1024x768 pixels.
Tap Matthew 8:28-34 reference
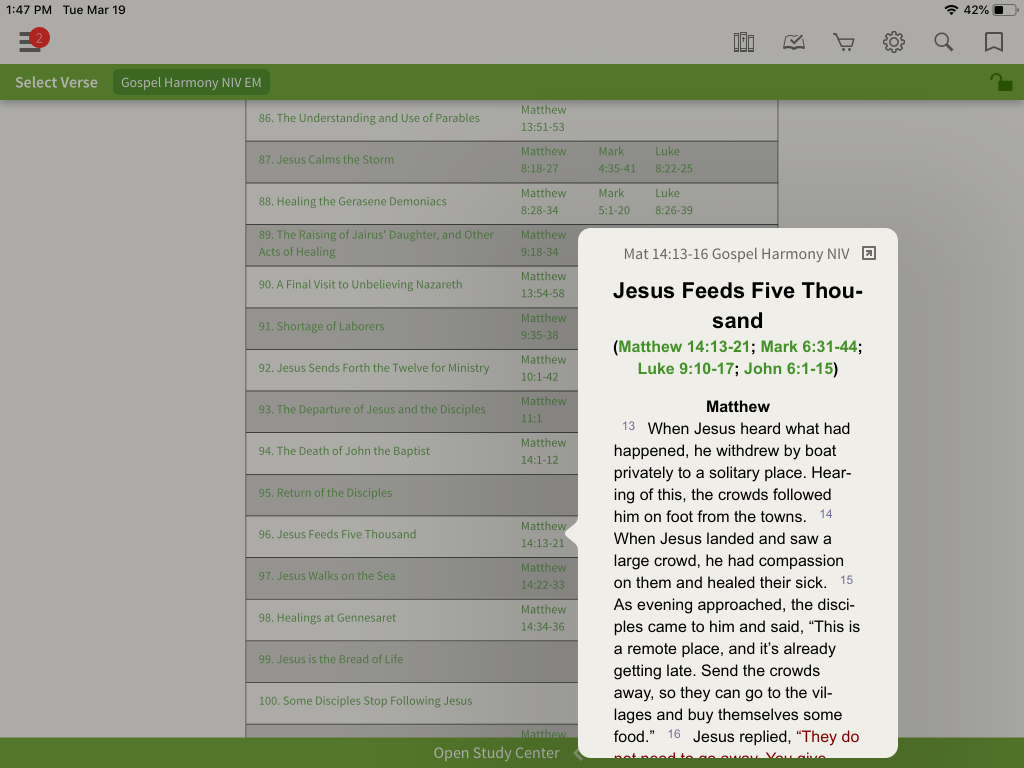point(543,202)
